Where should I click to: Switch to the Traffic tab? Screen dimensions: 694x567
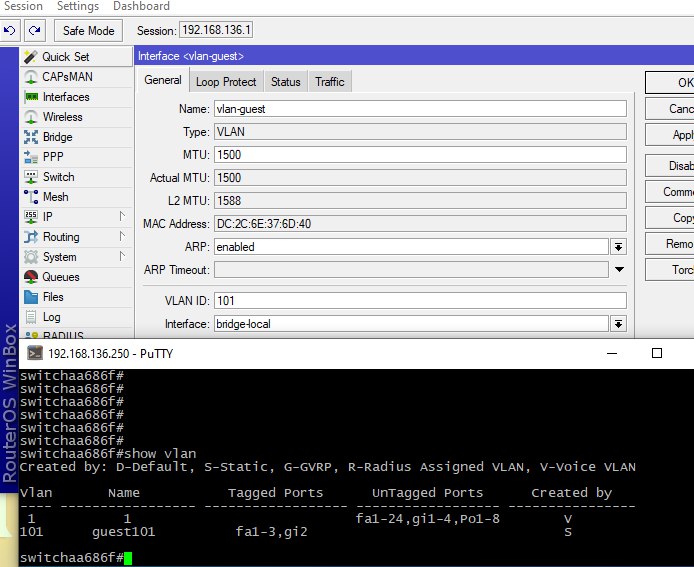tap(329, 82)
